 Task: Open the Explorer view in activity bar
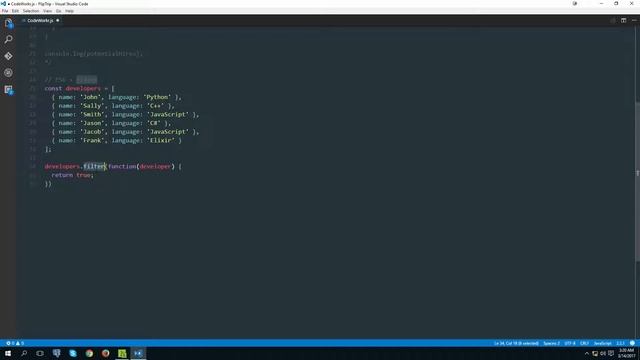coord(8,23)
